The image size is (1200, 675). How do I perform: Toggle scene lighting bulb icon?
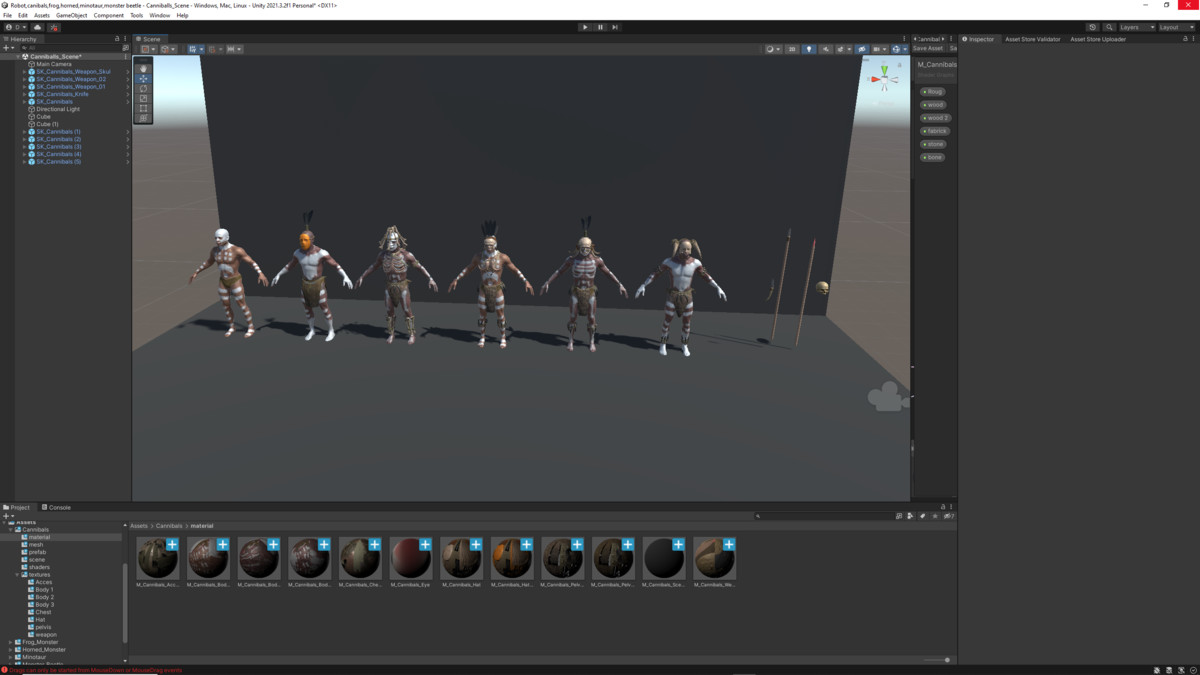point(809,49)
